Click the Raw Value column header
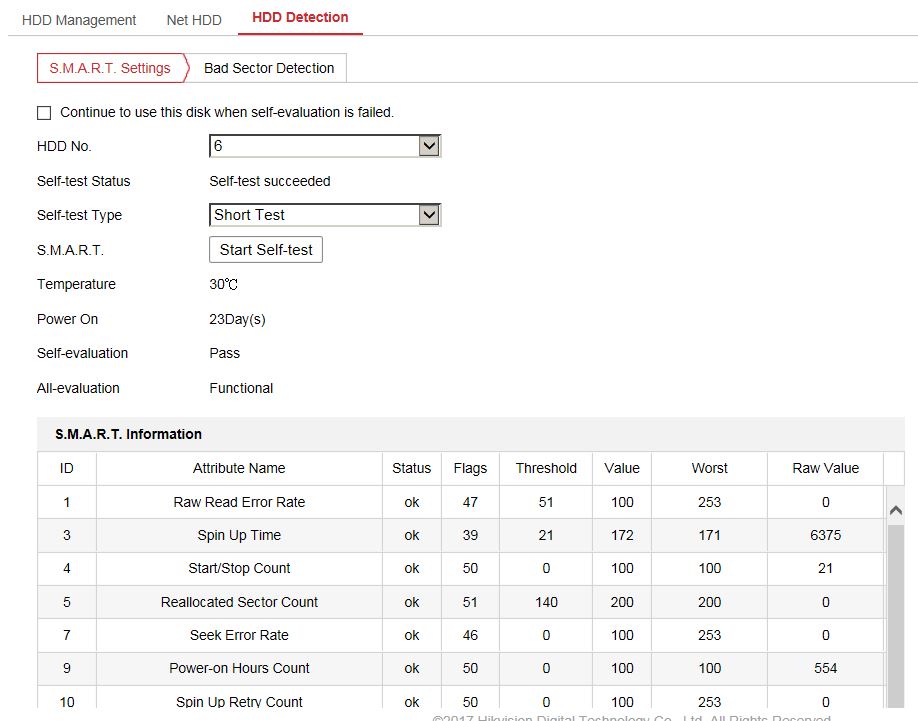The height and width of the screenshot is (721, 918). tap(825, 468)
